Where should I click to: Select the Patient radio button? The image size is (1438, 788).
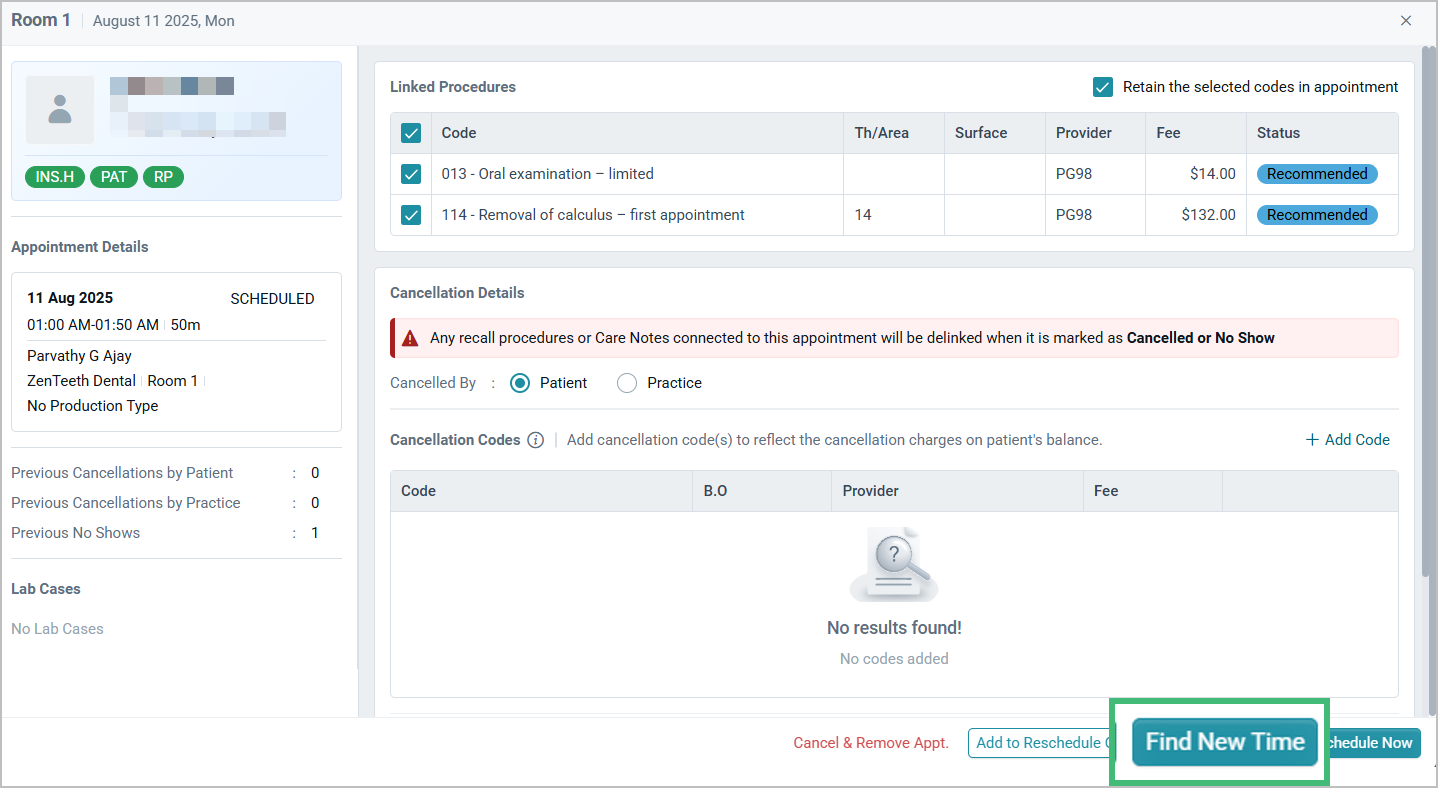[x=519, y=382]
